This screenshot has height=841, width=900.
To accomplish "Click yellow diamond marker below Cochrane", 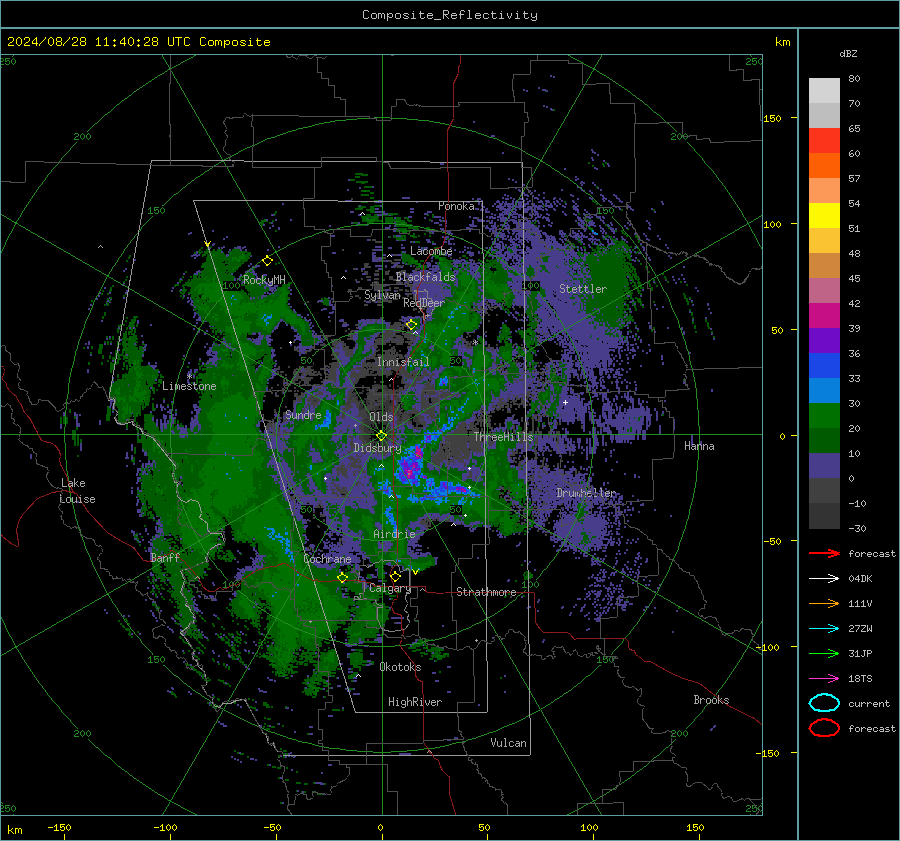I will tap(342, 578).
